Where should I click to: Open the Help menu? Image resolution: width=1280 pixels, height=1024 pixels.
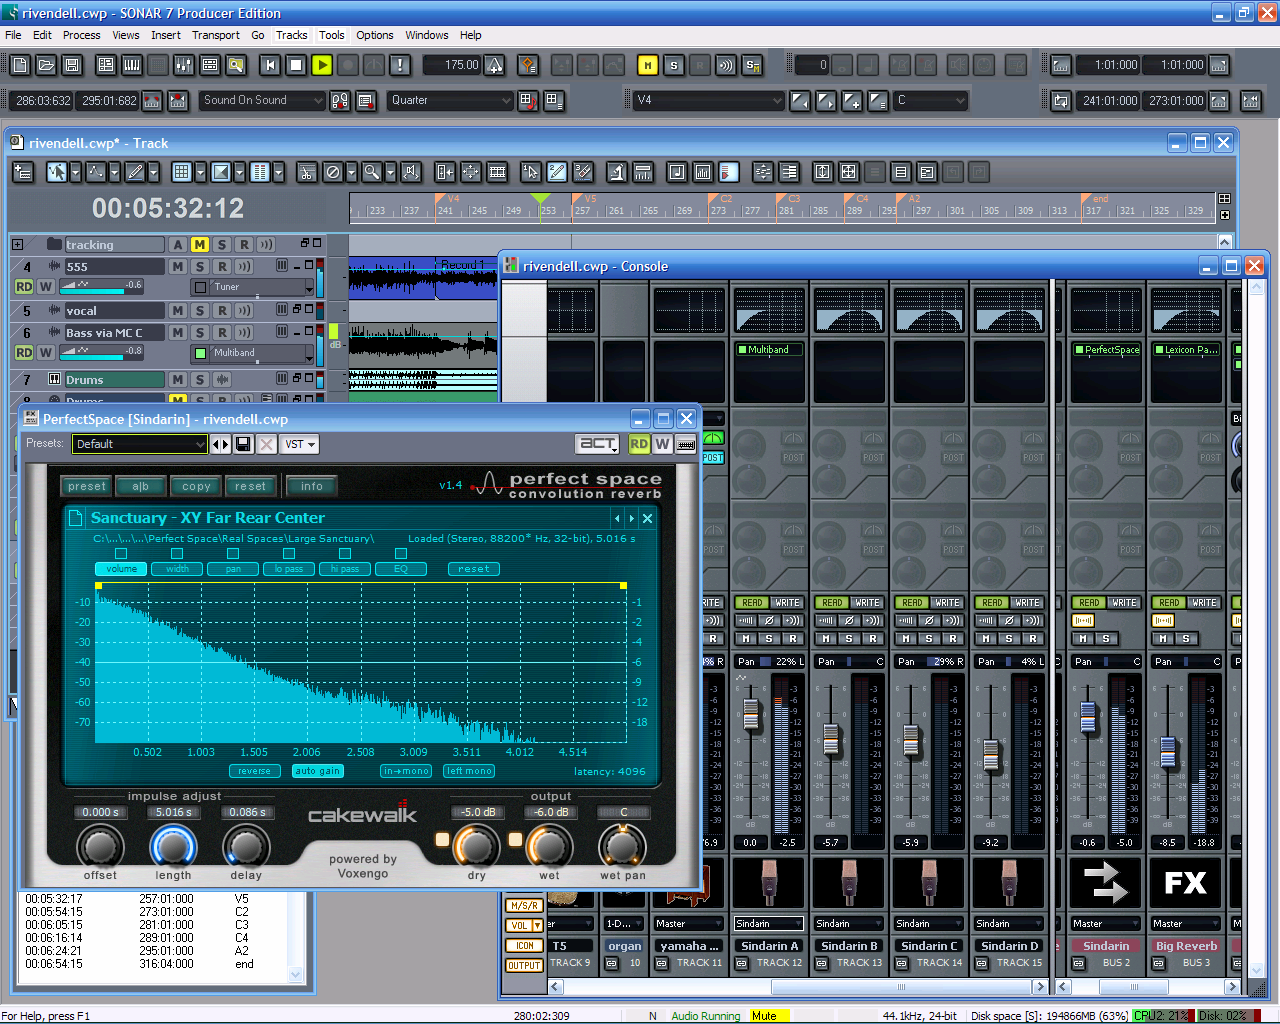(x=470, y=35)
